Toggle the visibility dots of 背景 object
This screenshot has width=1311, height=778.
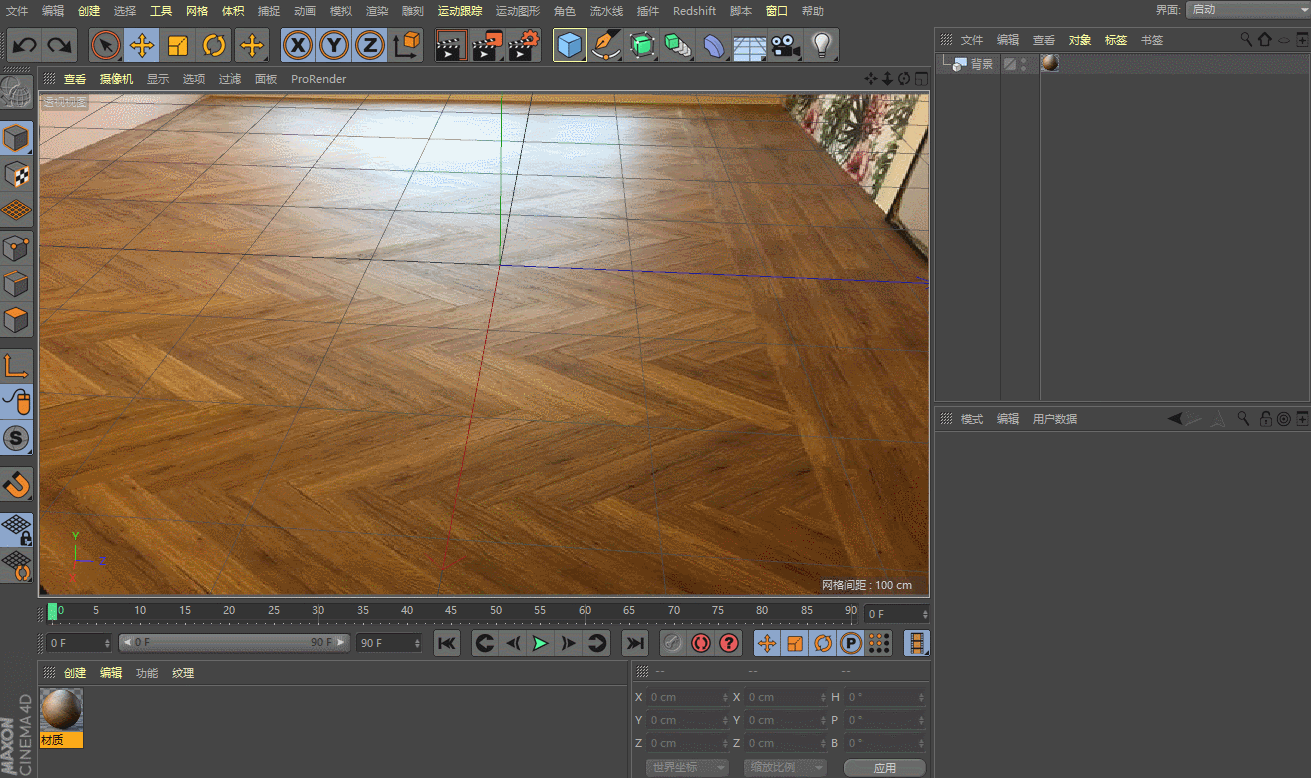pos(1023,64)
